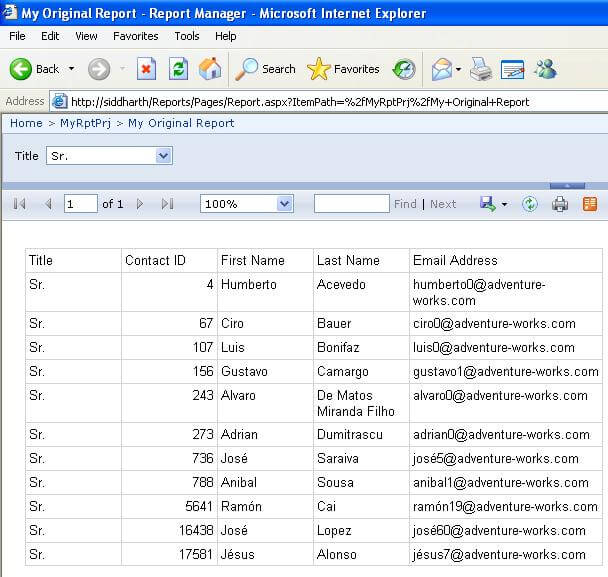Click the Export report disk icon
608x577 pixels.
[488, 204]
